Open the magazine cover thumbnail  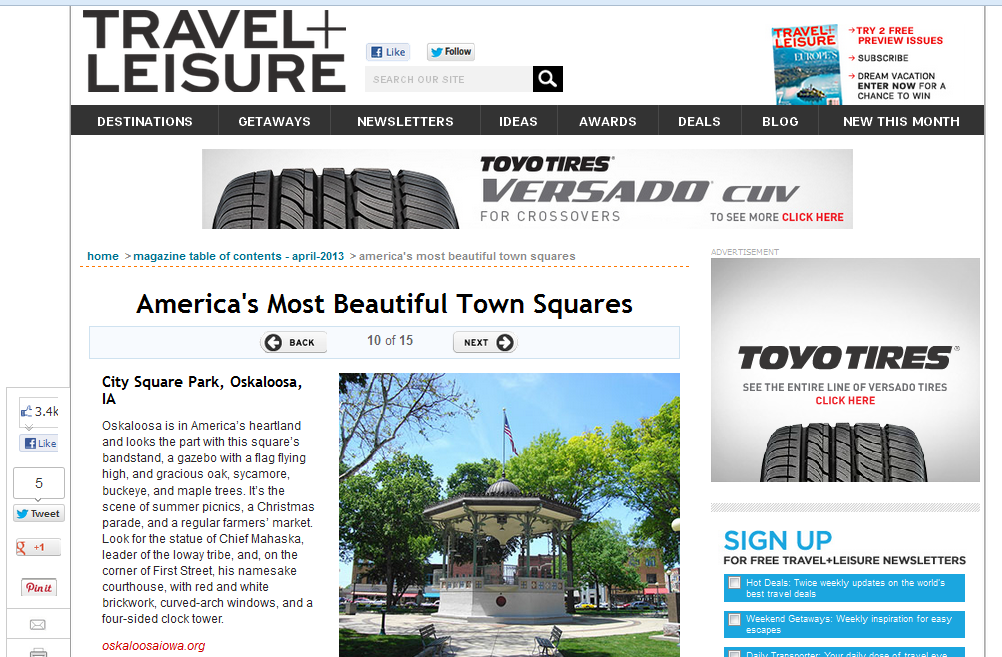click(x=806, y=65)
